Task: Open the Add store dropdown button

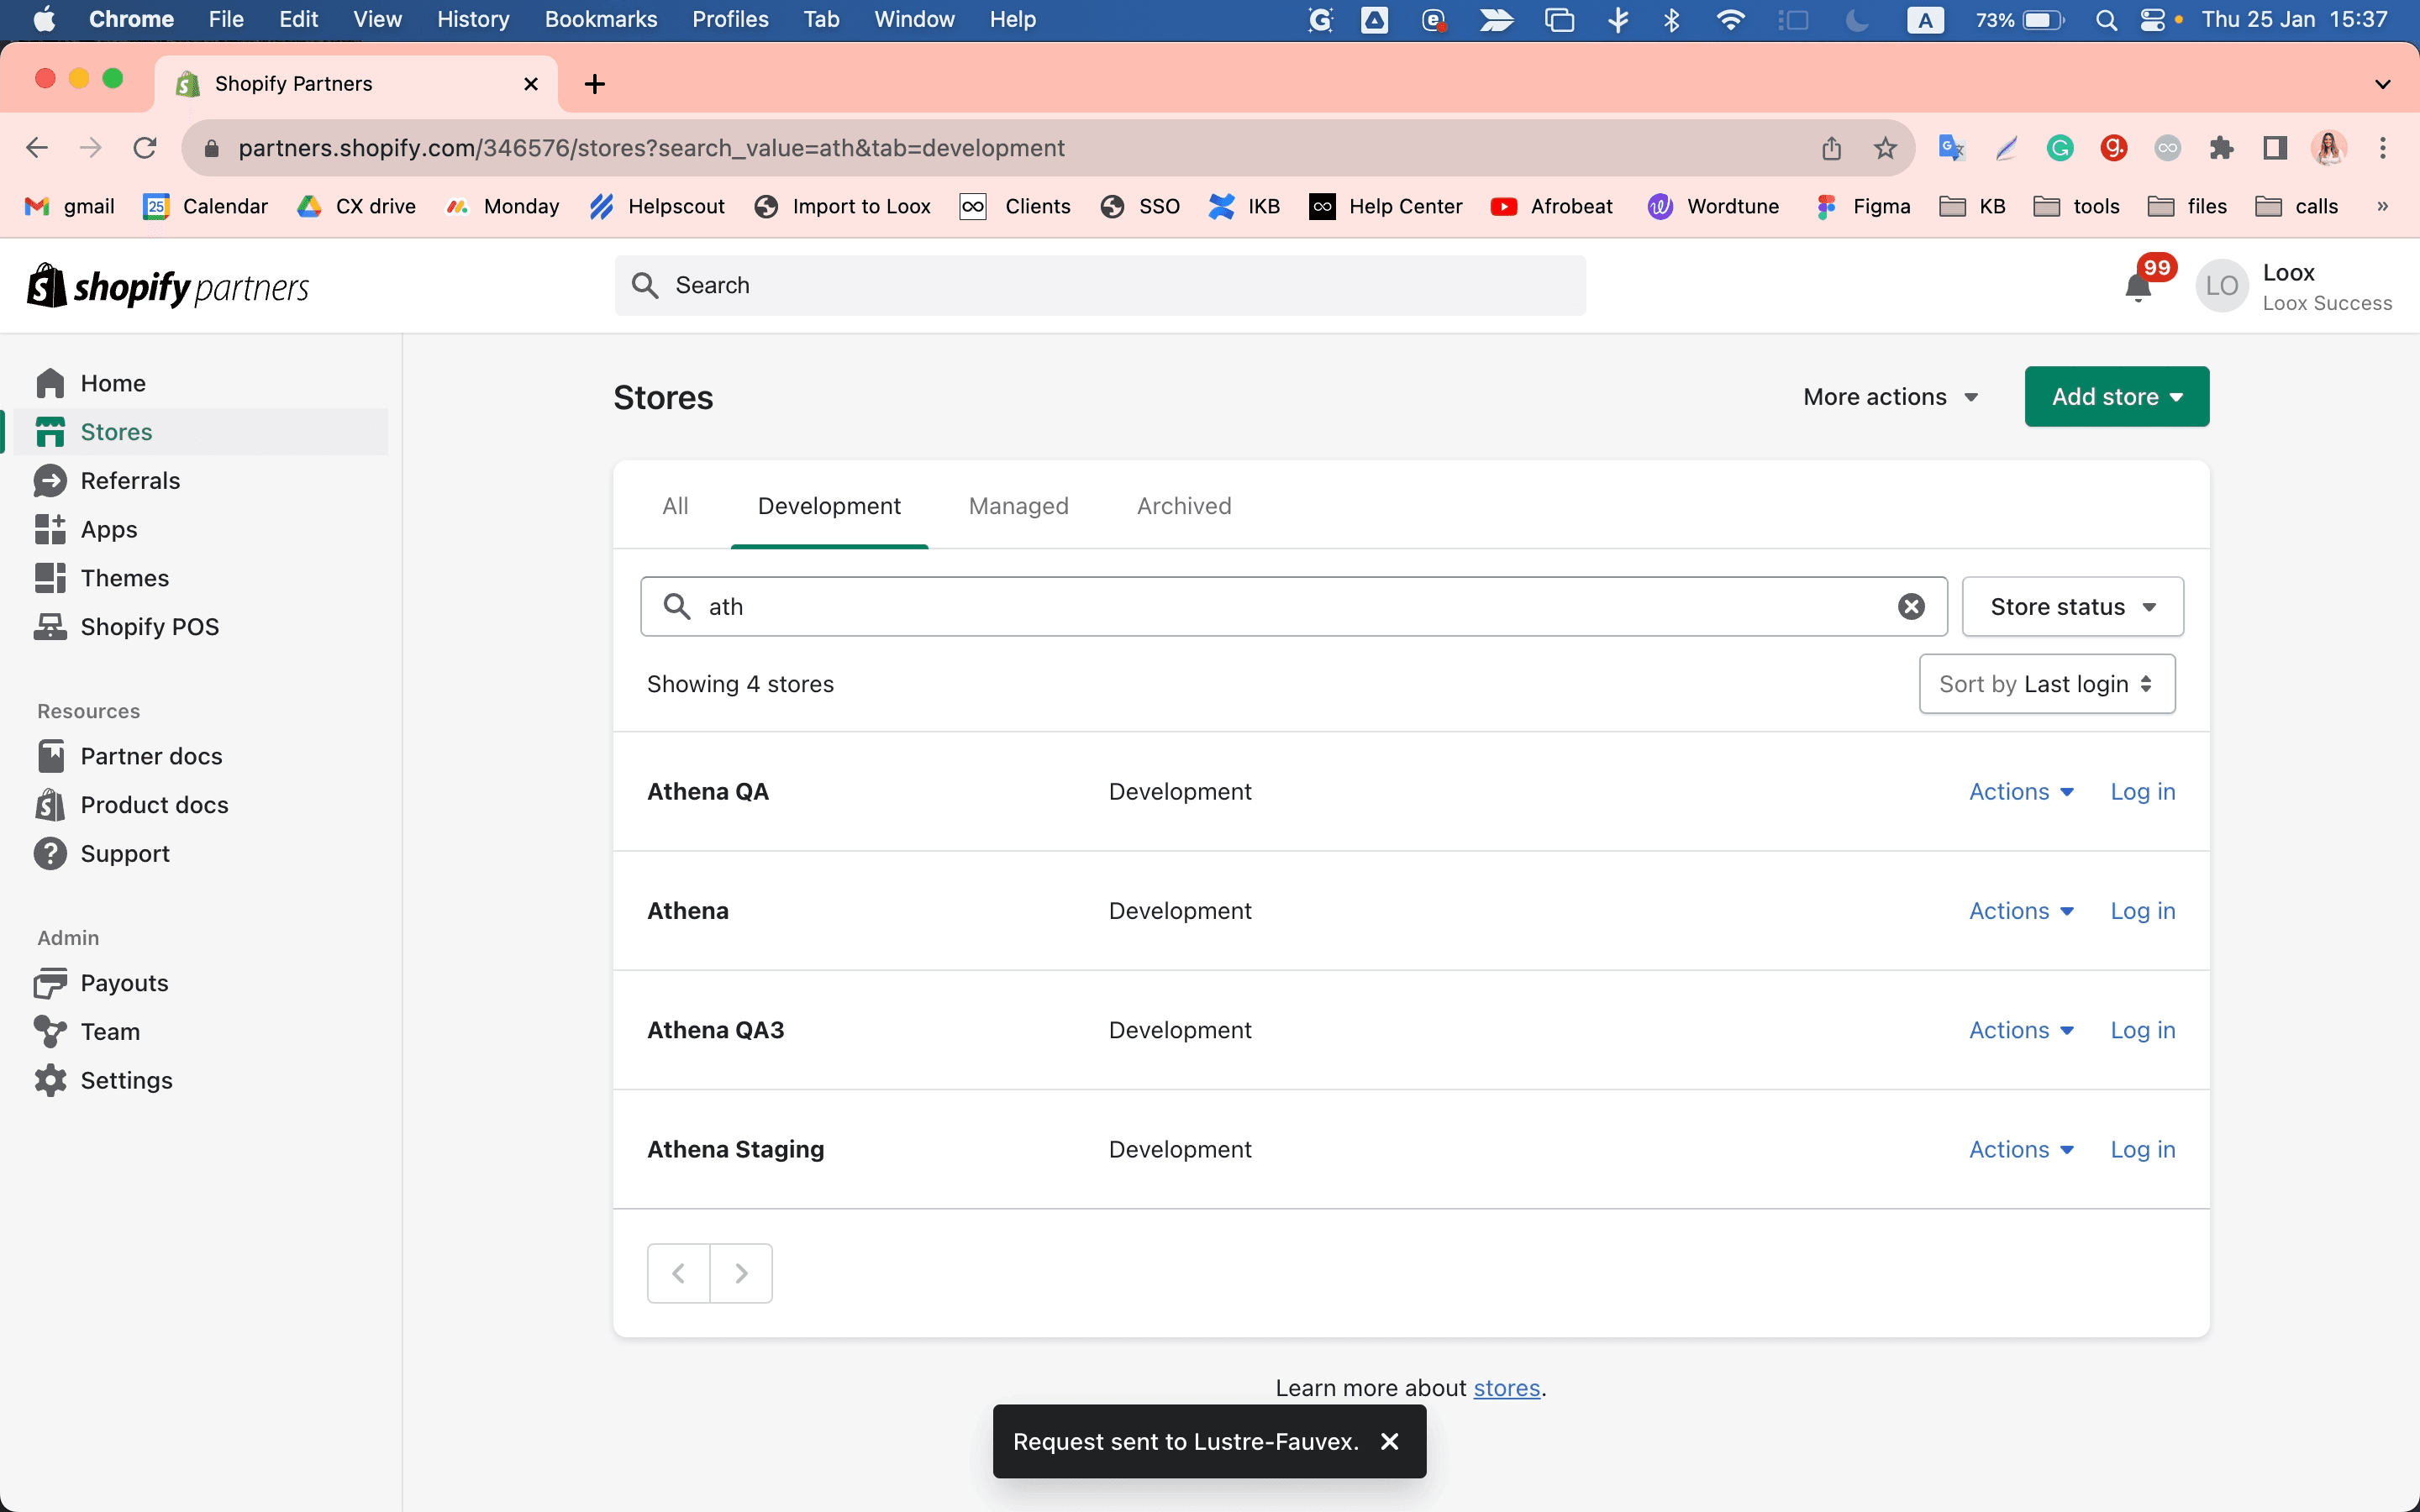Action: (2117, 397)
